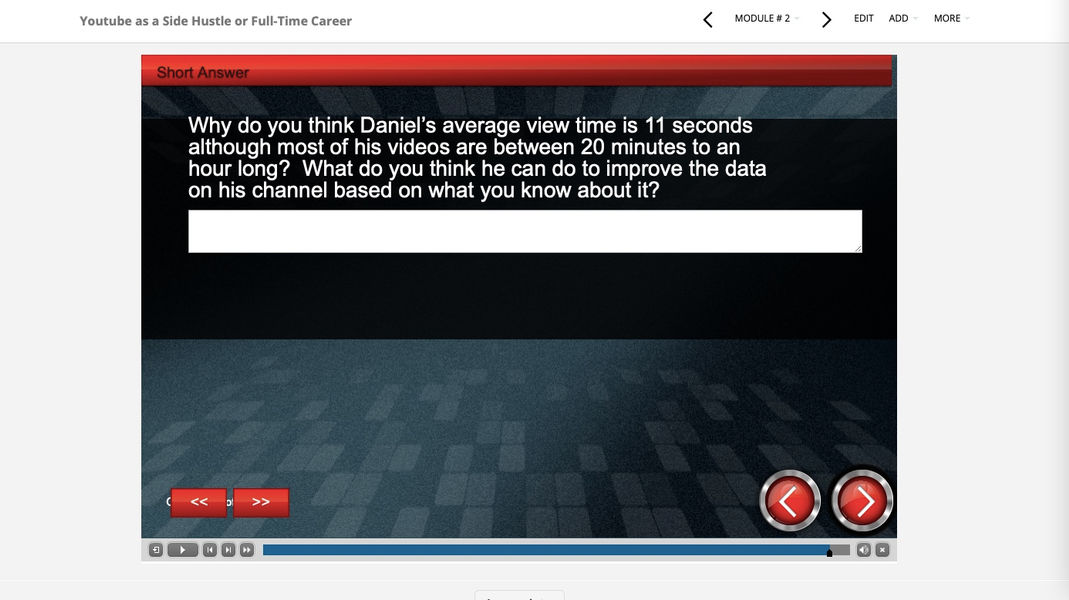
Task: Close the player with the X icon
Action: point(882,550)
